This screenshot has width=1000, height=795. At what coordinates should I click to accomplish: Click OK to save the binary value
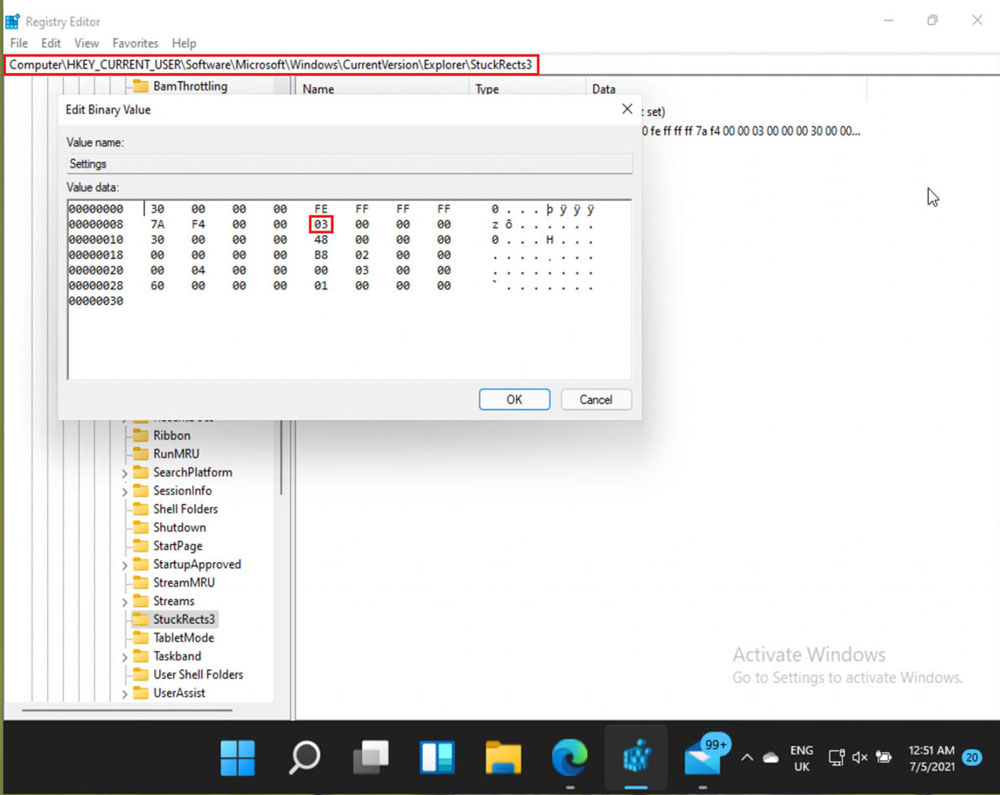click(514, 399)
